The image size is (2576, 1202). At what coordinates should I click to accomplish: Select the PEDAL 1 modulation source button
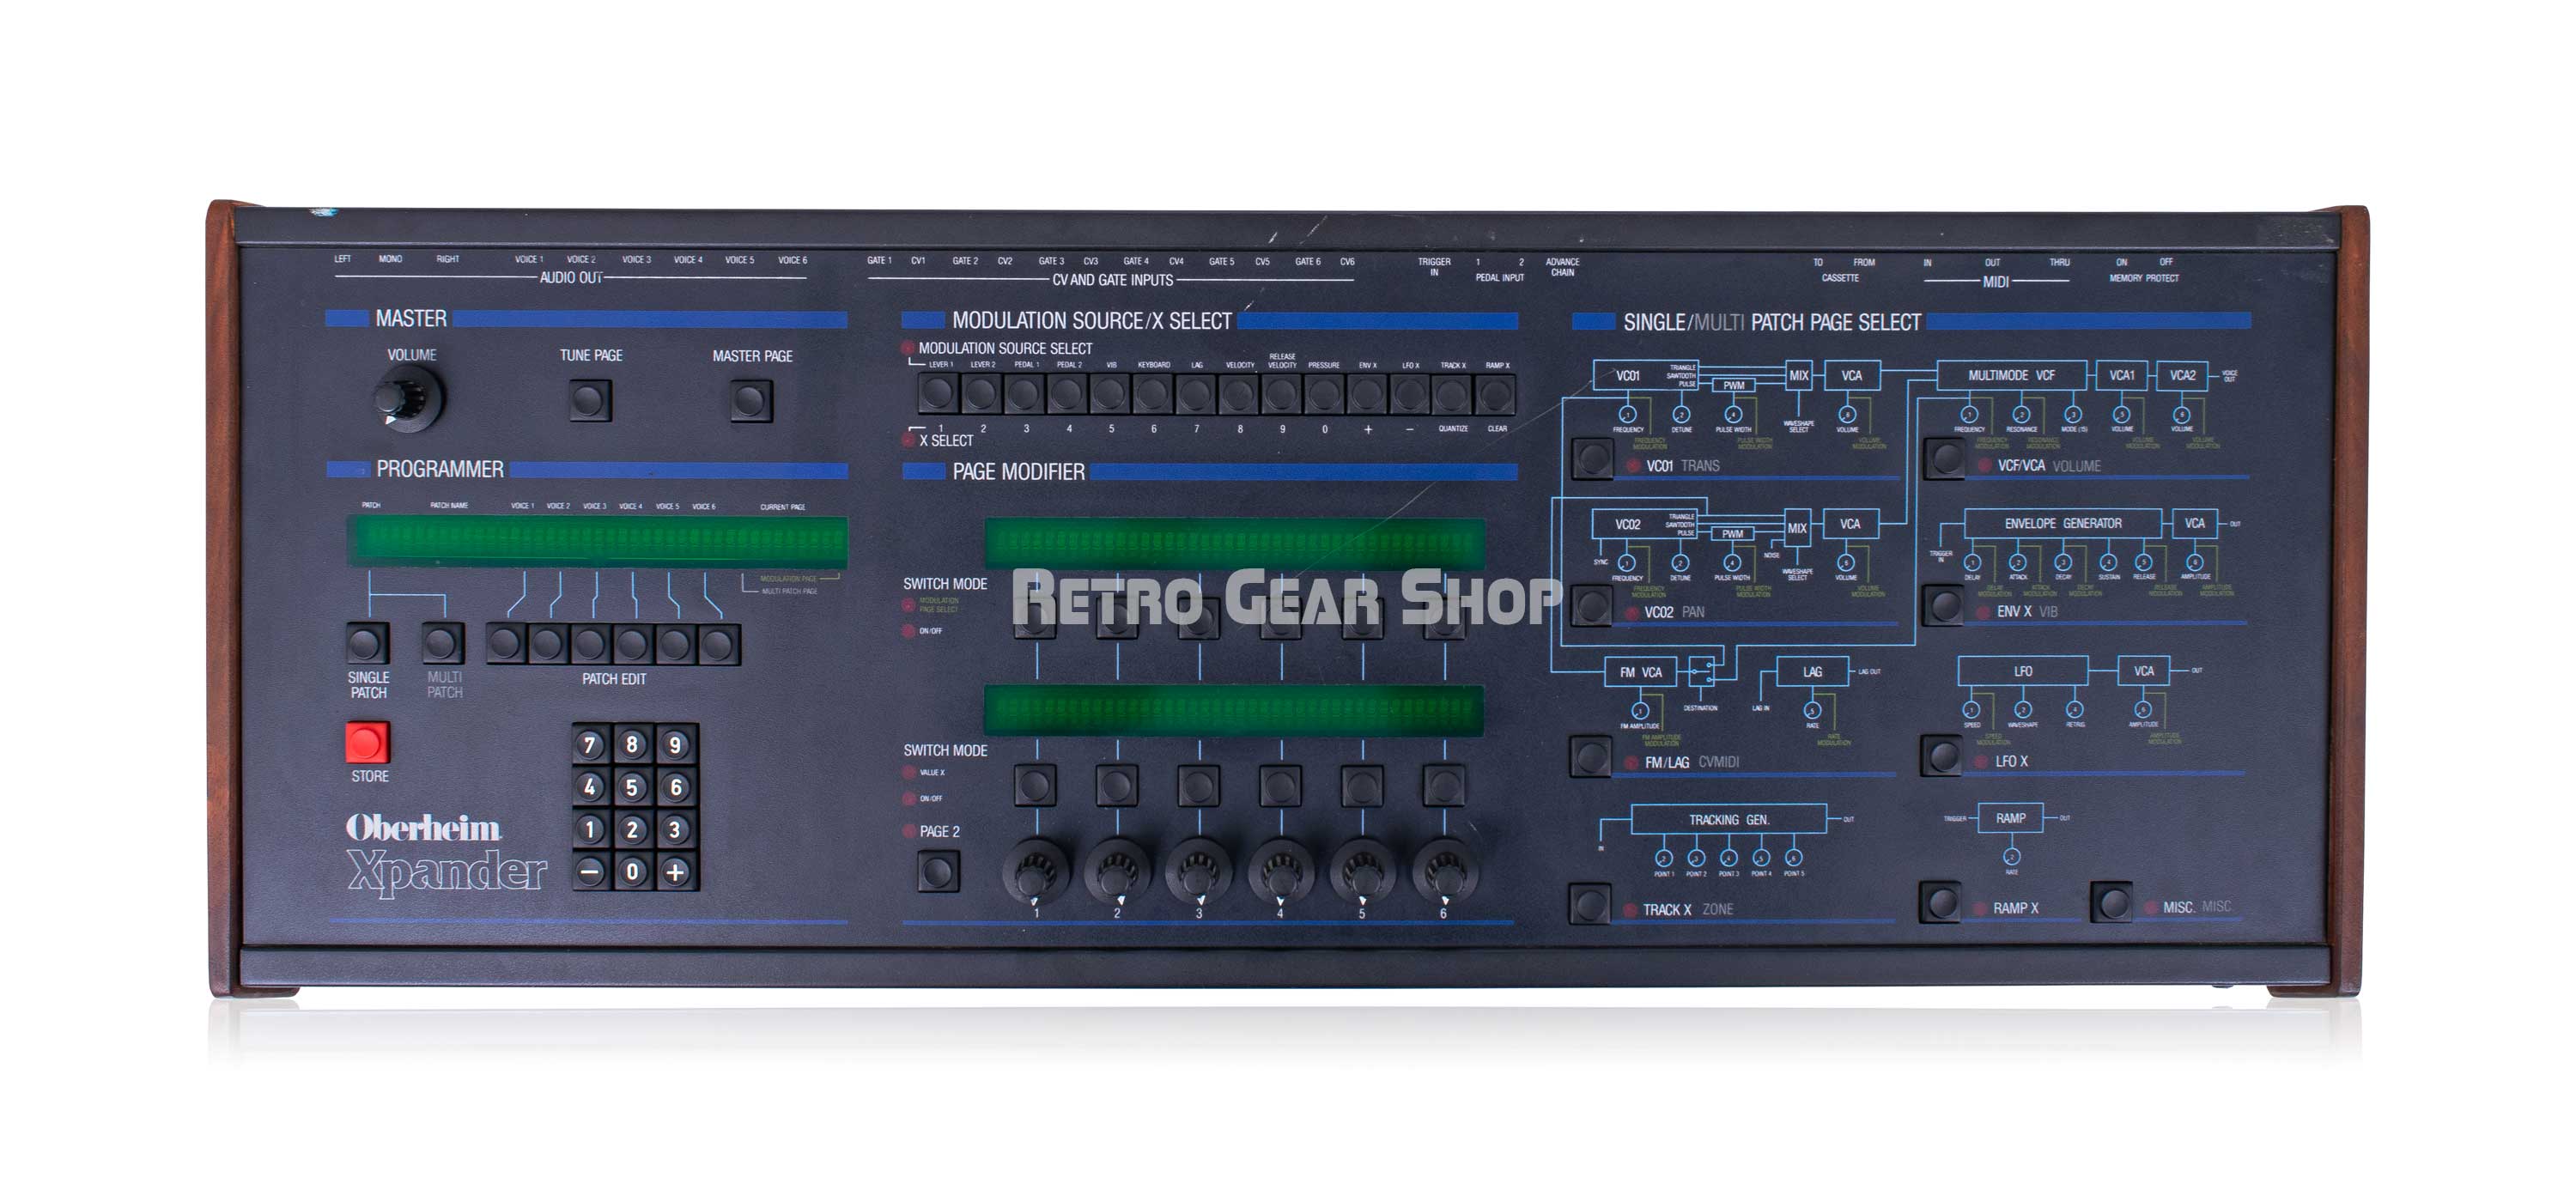click(1024, 393)
